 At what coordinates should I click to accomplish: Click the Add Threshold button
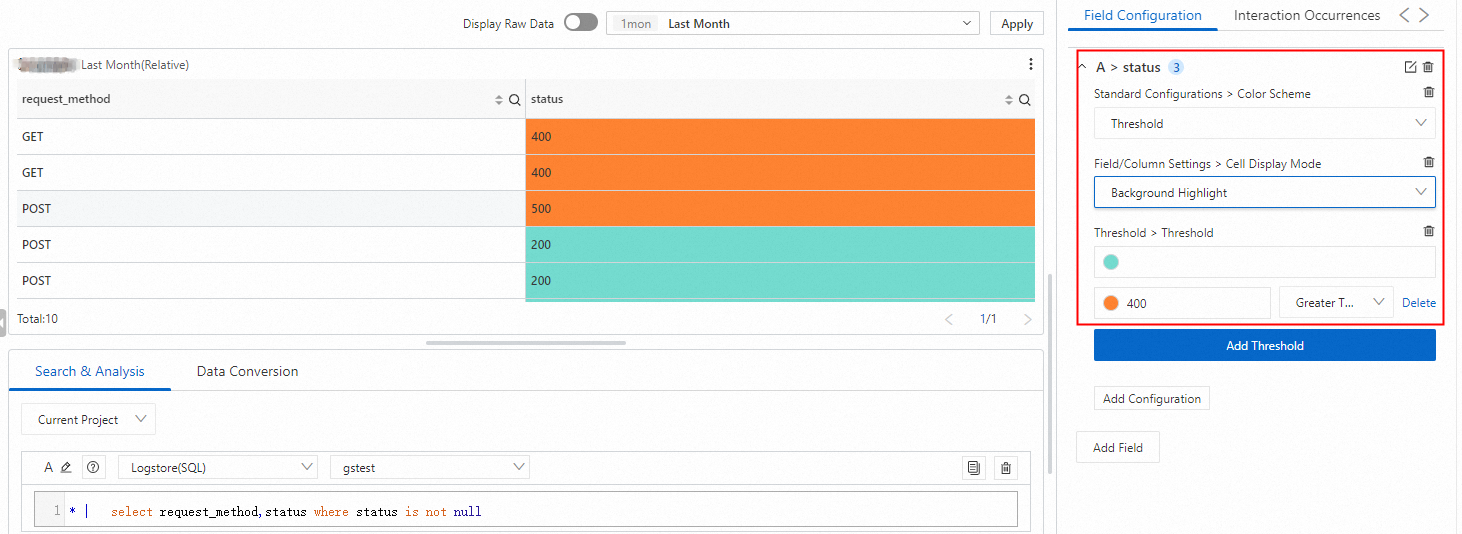[x=1264, y=346]
